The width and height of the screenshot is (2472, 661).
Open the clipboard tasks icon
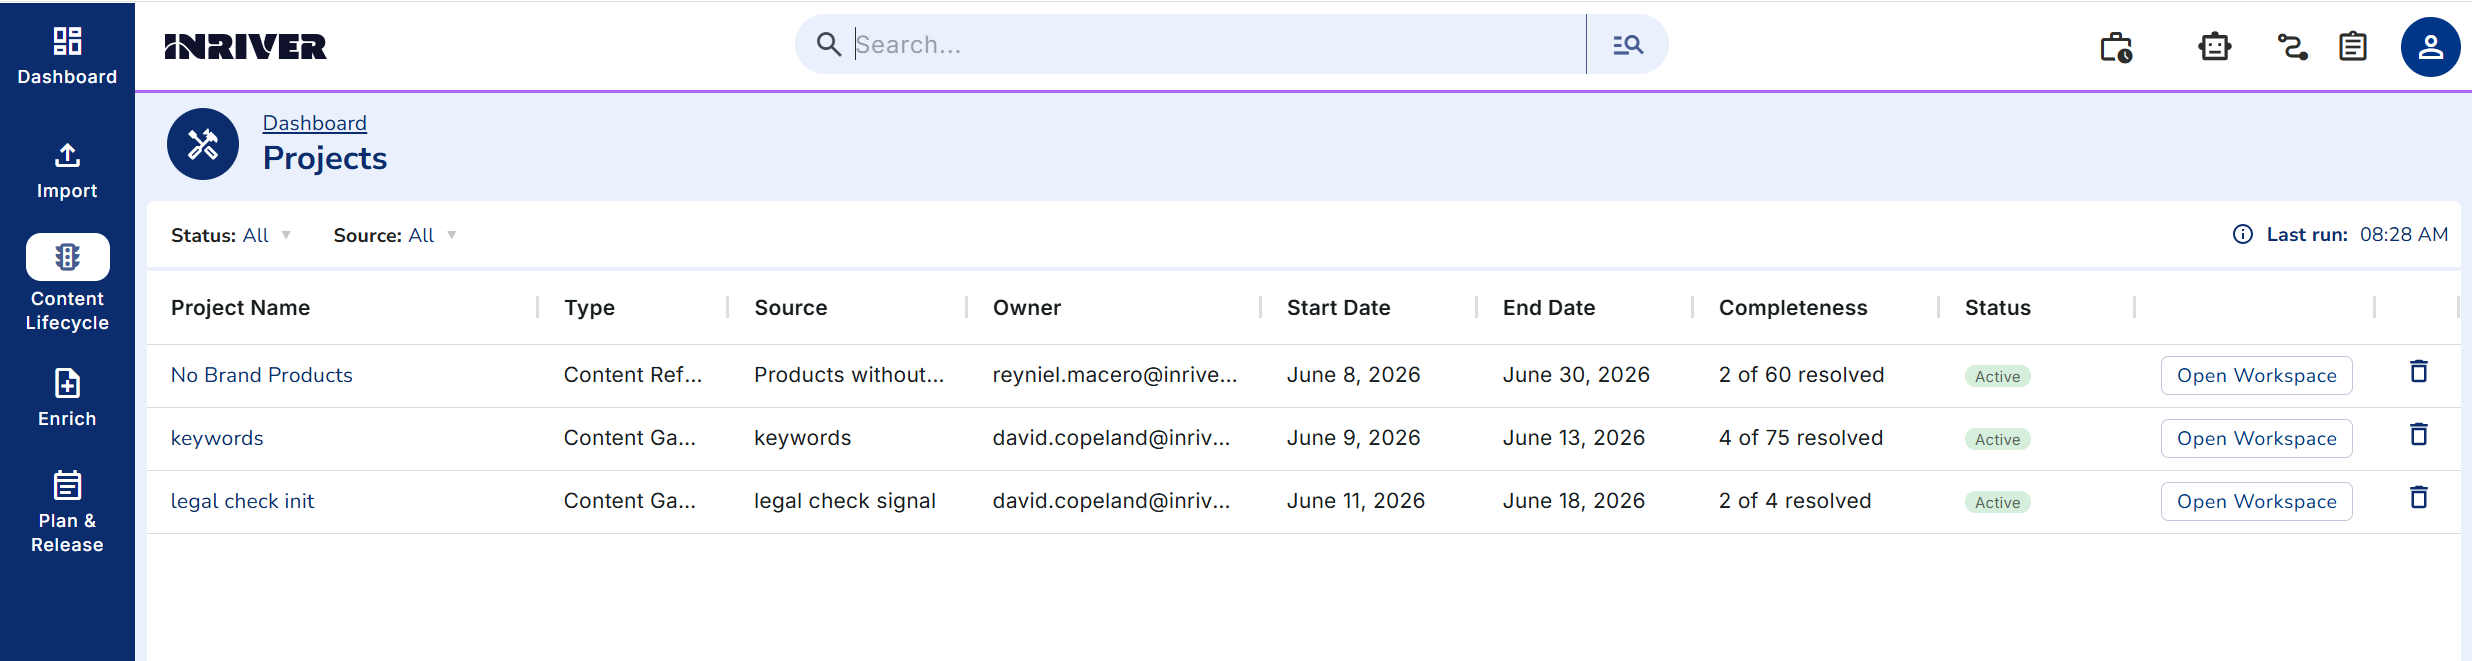tap(2353, 47)
